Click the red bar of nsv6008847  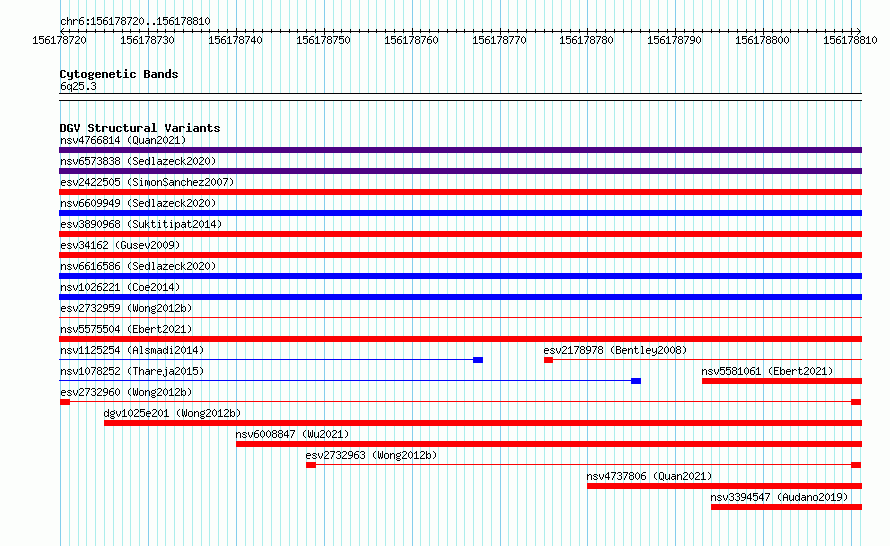click(549, 444)
